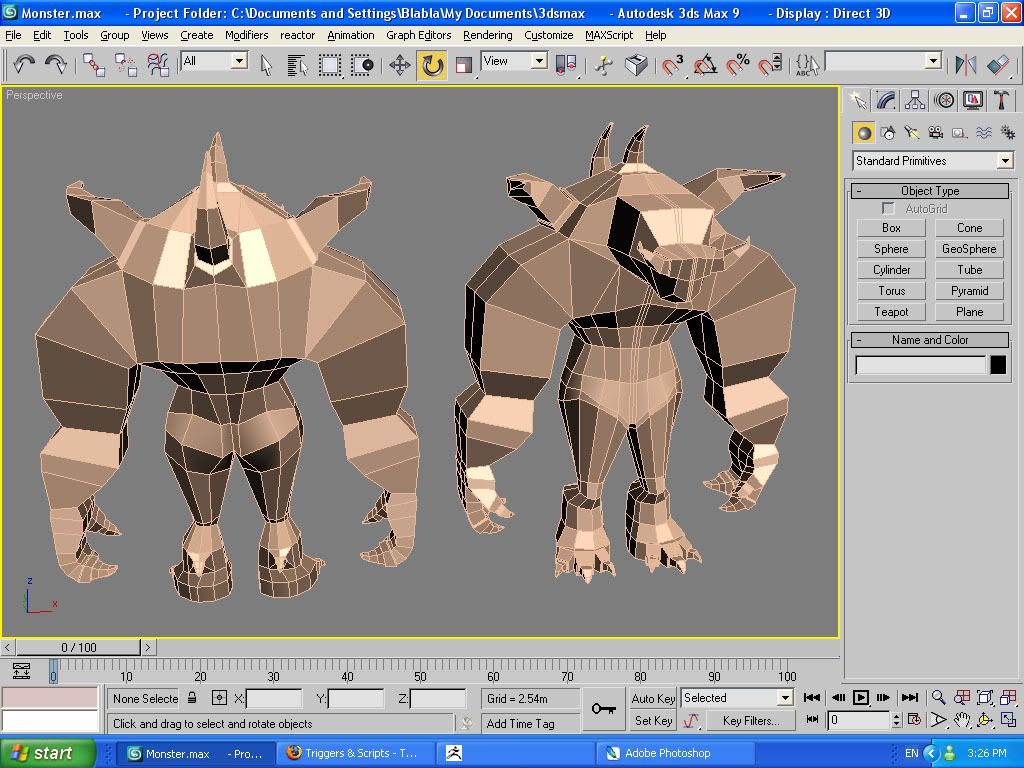1024x768 pixels.
Task: Toggle the Spinner Snap button
Action: click(770, 65)
